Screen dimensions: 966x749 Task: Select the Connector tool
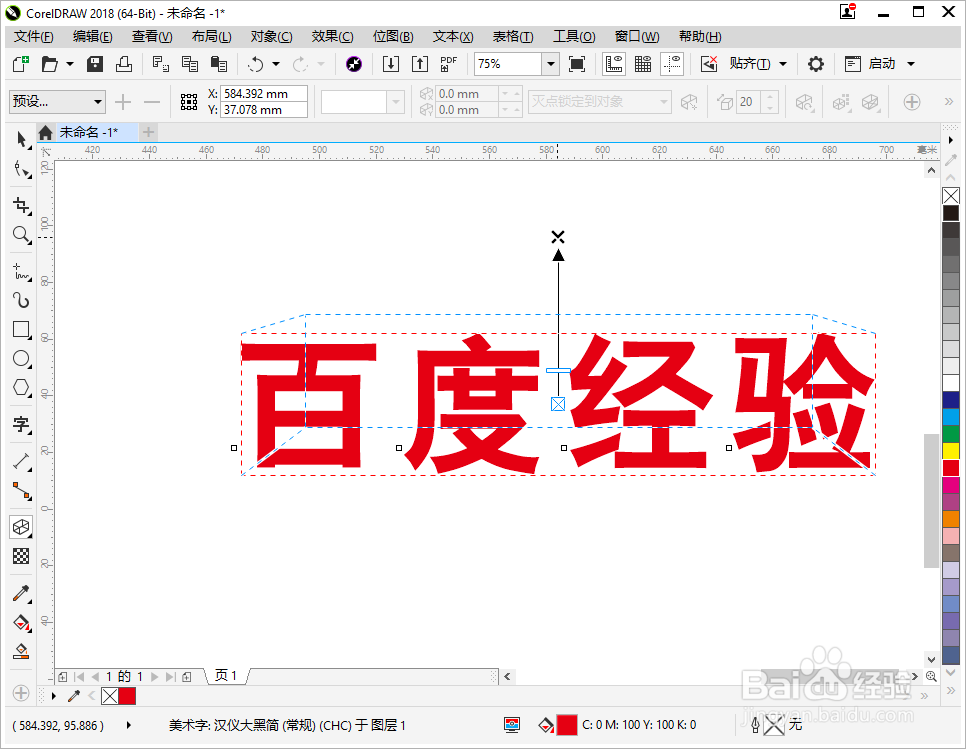coord(22,490)
